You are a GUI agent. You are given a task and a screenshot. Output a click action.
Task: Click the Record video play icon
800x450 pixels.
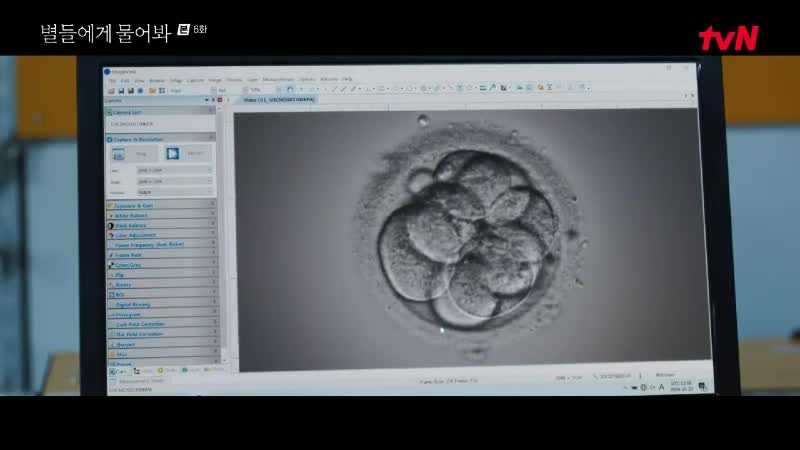172,153
